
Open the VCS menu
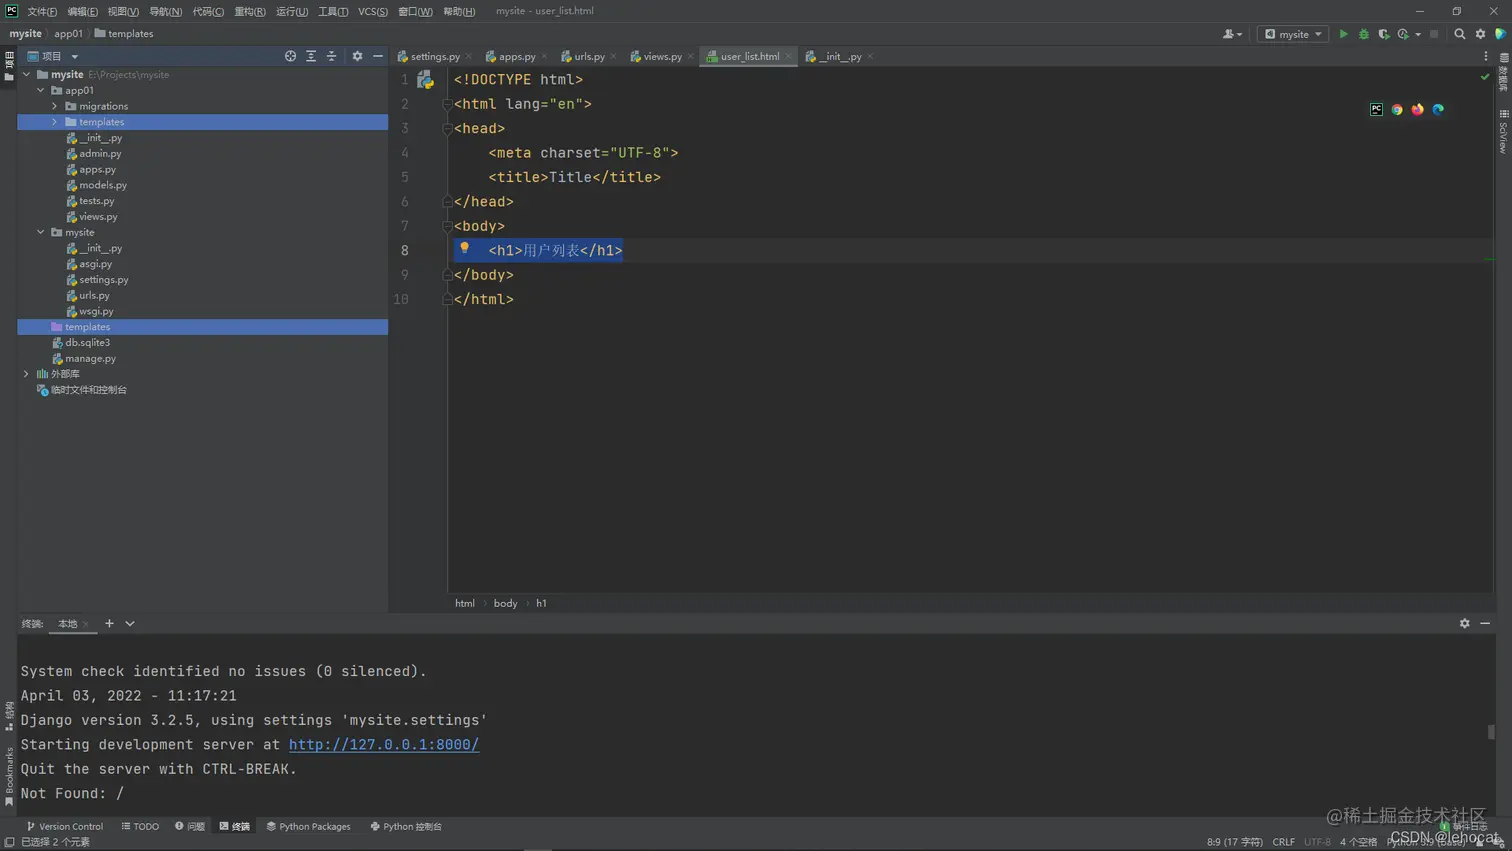pos(373,11)
